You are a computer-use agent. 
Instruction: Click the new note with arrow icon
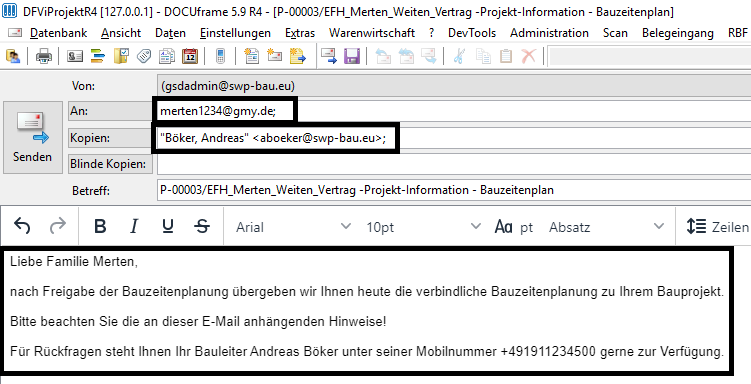(297, 56)
